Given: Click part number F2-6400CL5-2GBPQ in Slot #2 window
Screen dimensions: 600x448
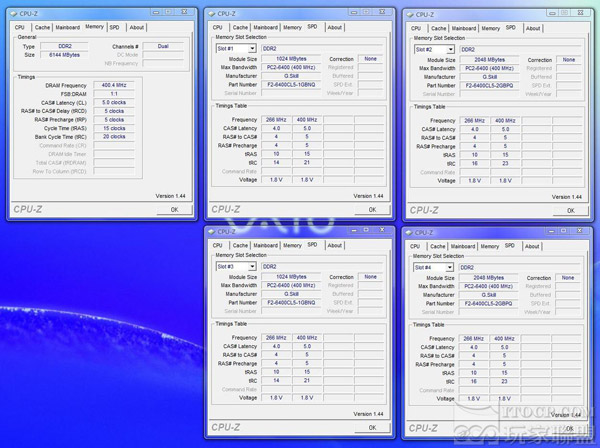Looking at the screenshot, I should (x=489, y=85).
